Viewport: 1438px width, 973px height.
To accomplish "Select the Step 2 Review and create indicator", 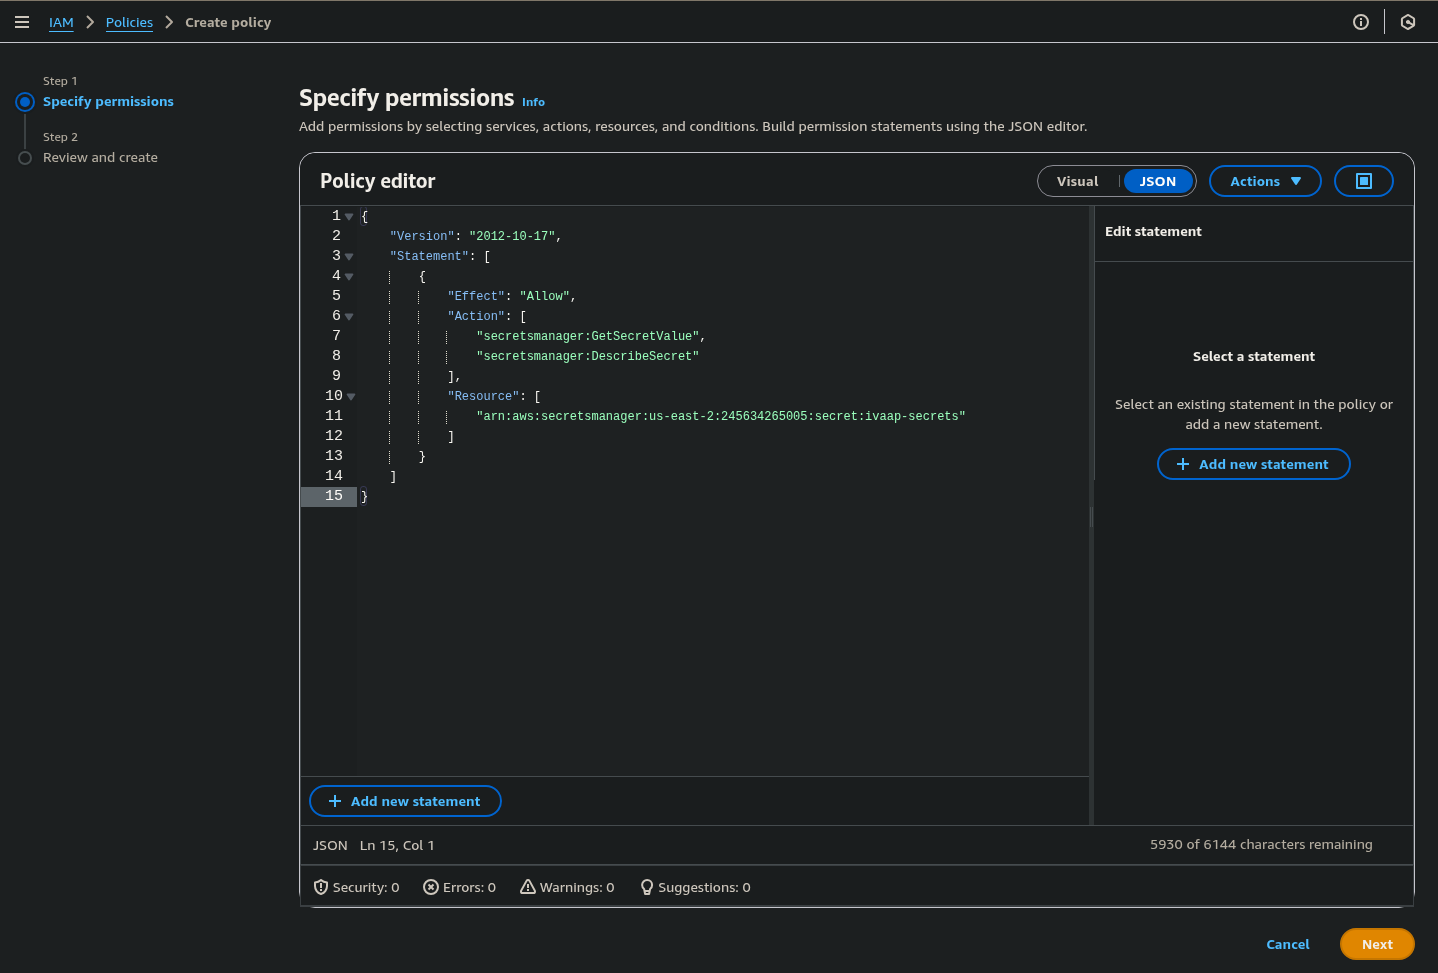I will coord(24,156).
